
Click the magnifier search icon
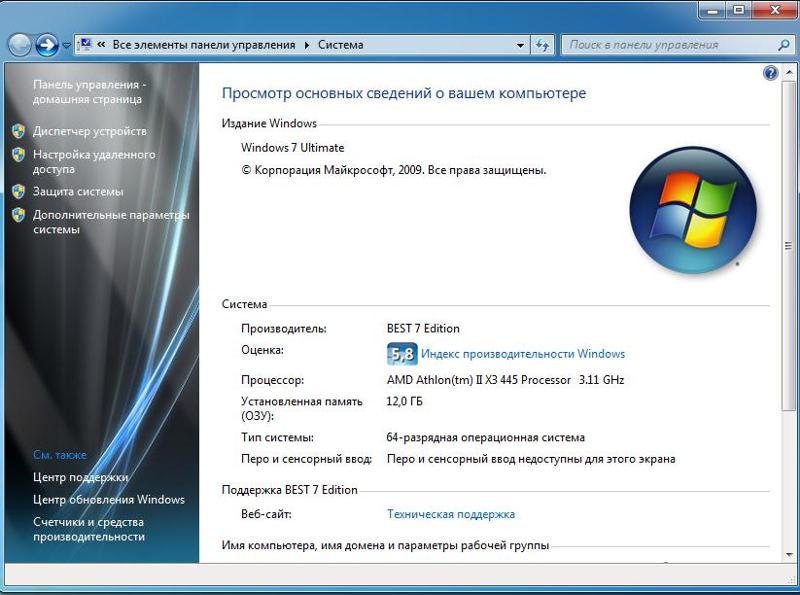pyautogui.click(x=783, y=45)
